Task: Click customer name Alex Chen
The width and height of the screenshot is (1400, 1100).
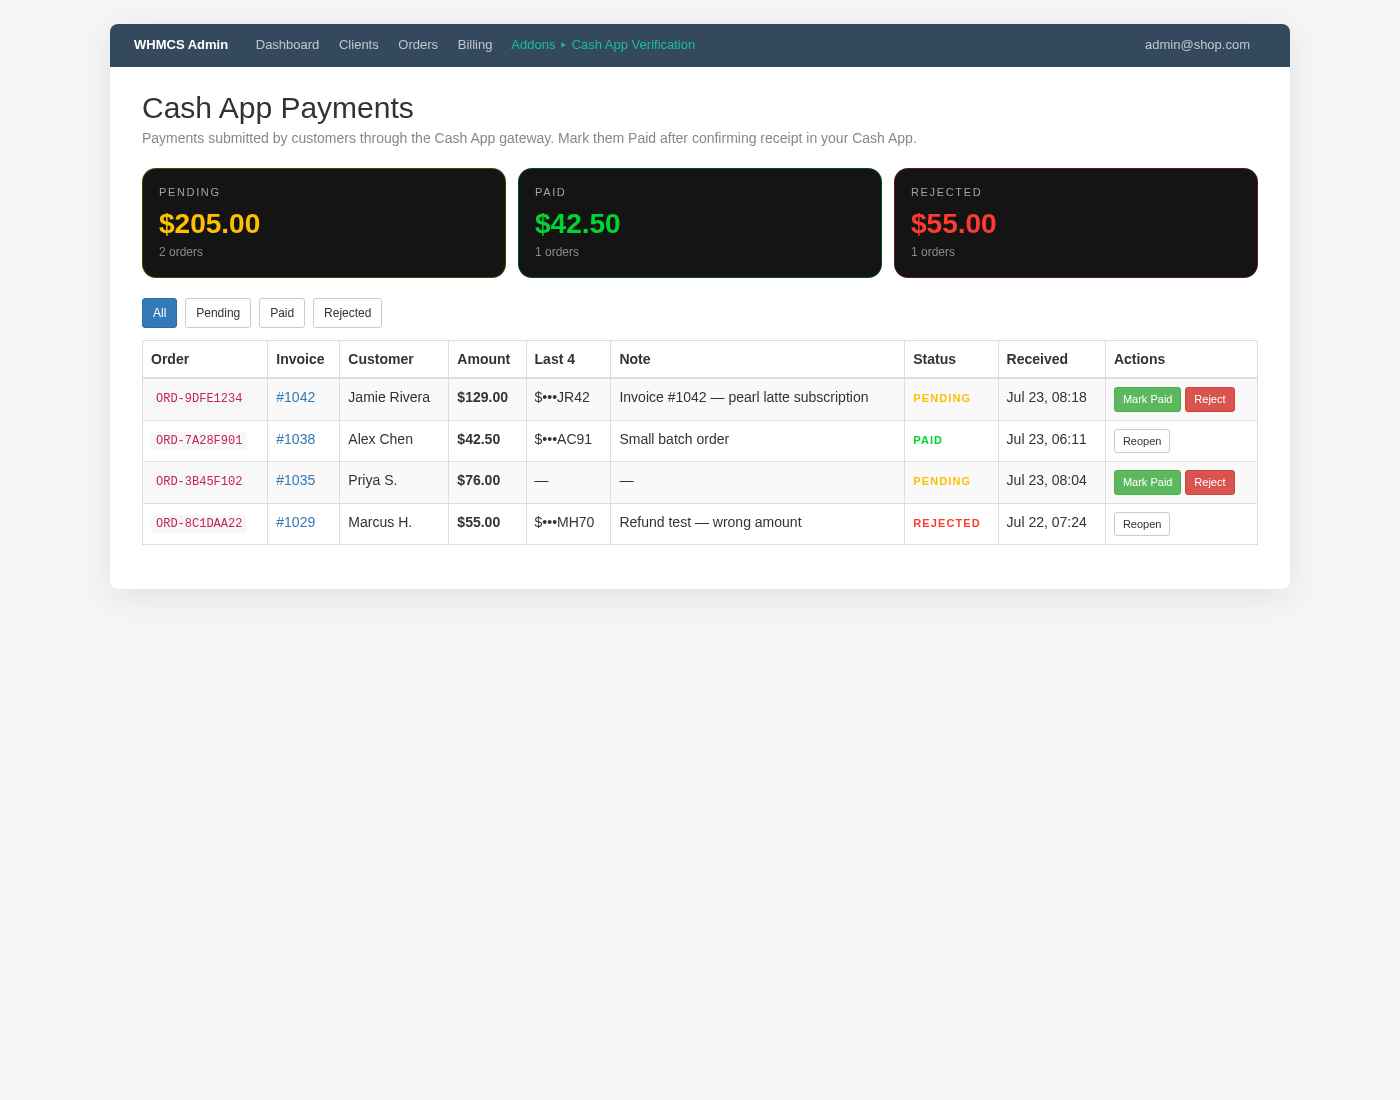Action: coord(380,439)
